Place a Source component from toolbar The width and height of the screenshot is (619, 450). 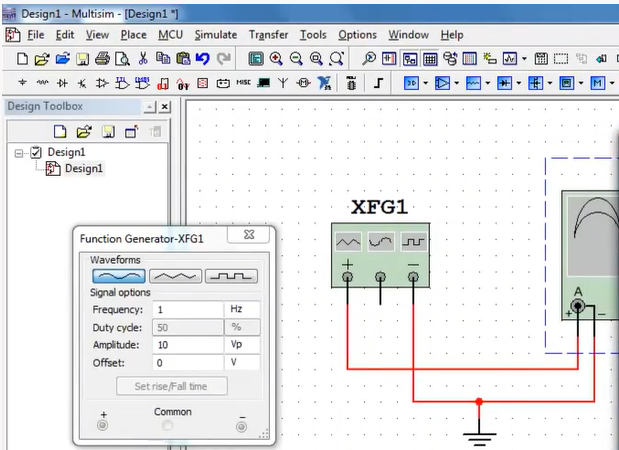click(x=23, y=83)
